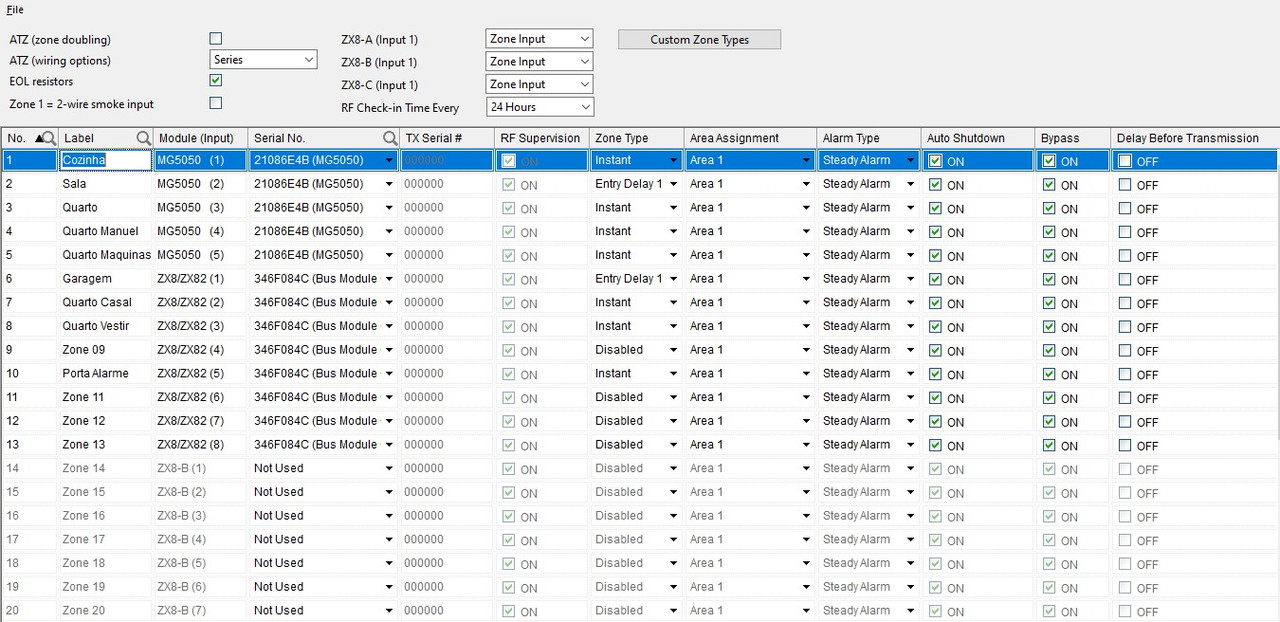Open Zone Type dropdown for Sala row
Viewport: 1280px width, 622px height.
[x=673, y=184]
